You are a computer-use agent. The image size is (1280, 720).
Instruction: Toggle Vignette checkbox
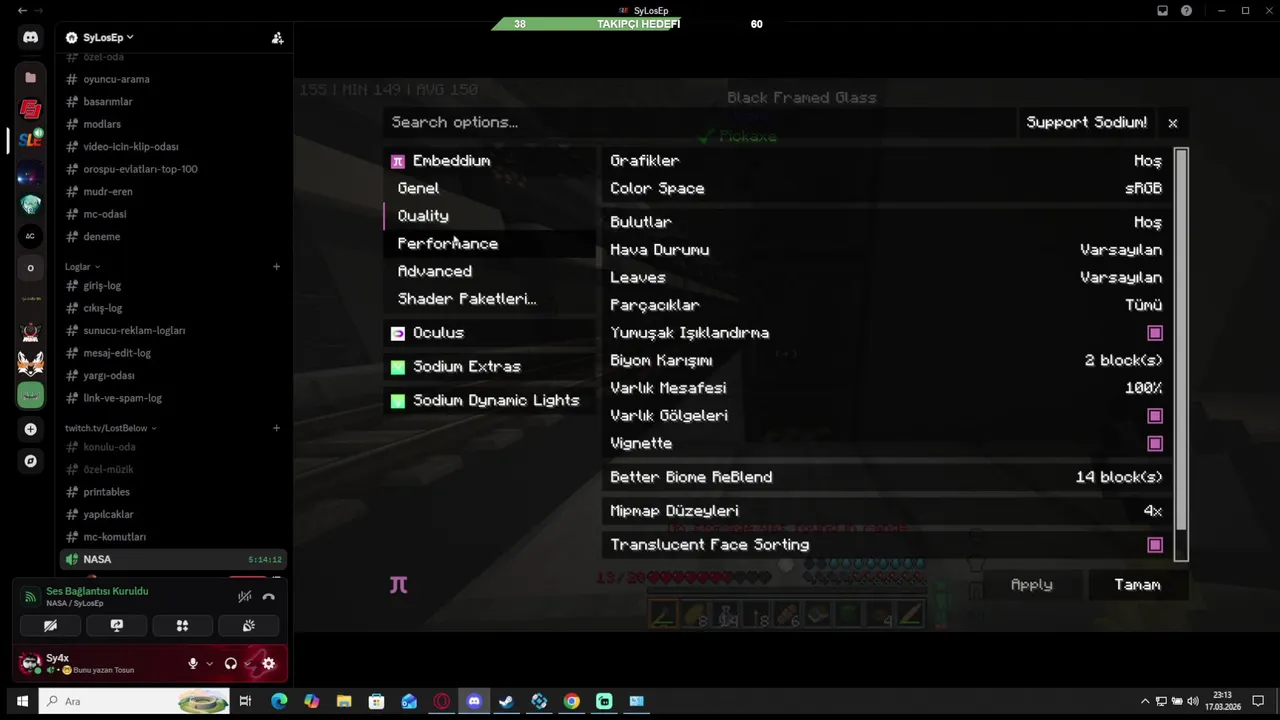pos(1155,444)
